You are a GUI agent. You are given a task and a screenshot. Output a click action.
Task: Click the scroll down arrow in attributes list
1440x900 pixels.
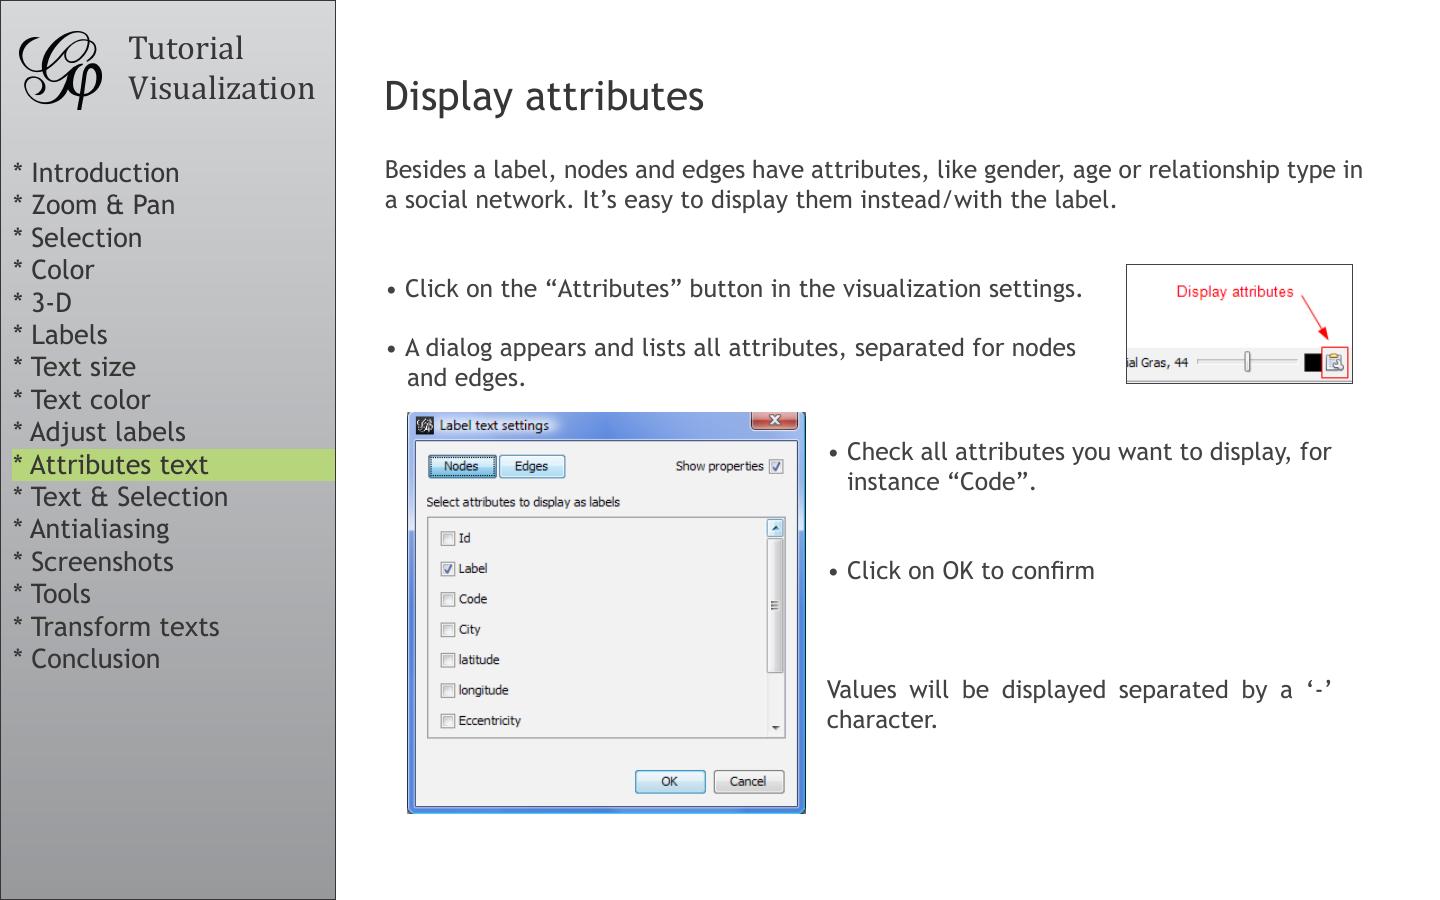coord(775,728)
